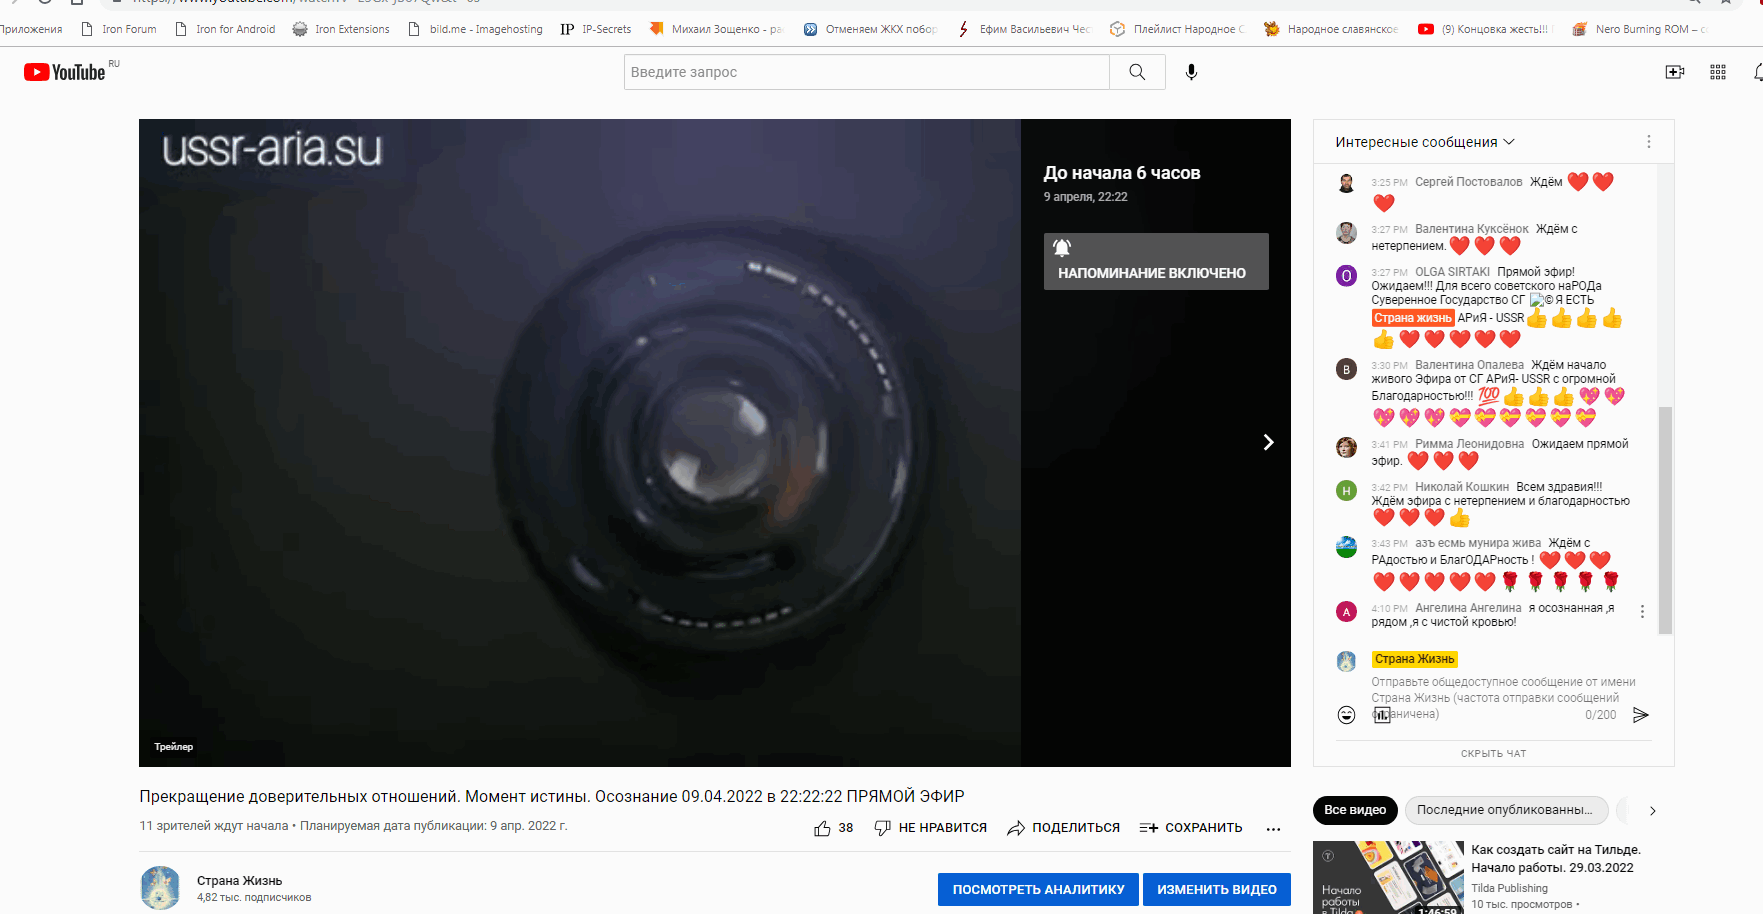Open more actions menu beside 'Сохранить'
Screen dimensions: 1763x914
point(1273,828)
